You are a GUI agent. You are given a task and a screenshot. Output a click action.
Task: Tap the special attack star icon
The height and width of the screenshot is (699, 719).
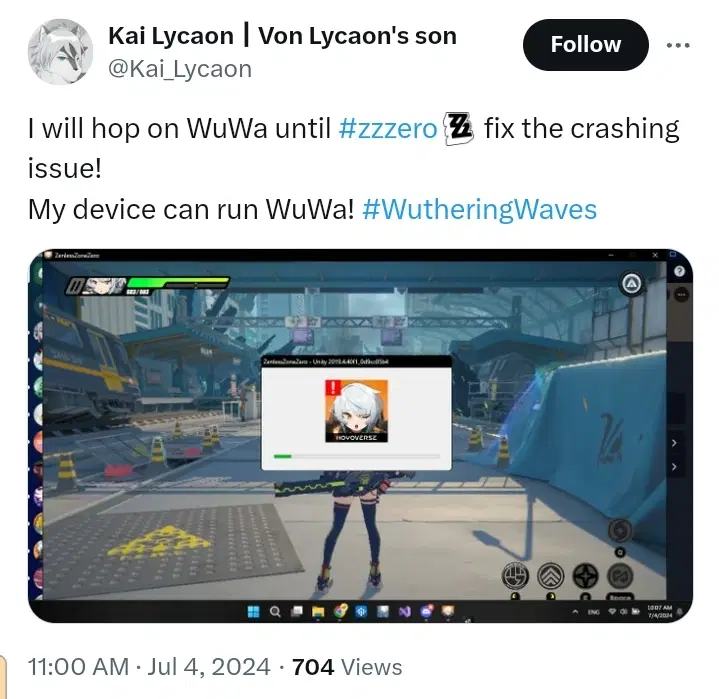pyautogui.click(x=586, y=577)
